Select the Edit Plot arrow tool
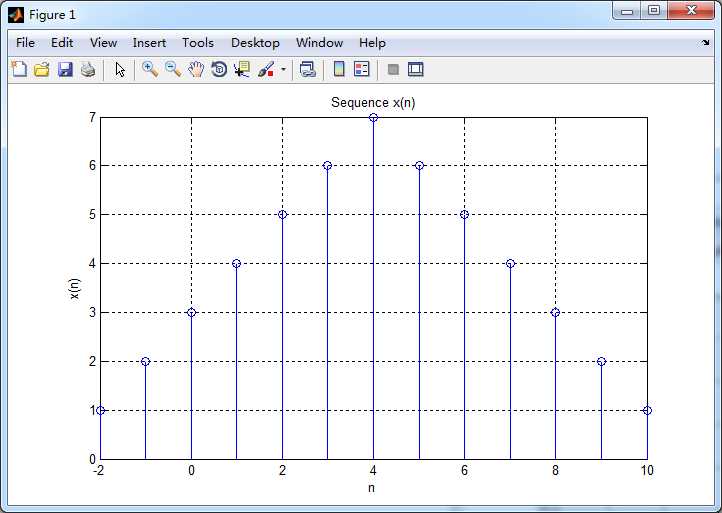This screenshot has width=722, height=513. point(120,70)
